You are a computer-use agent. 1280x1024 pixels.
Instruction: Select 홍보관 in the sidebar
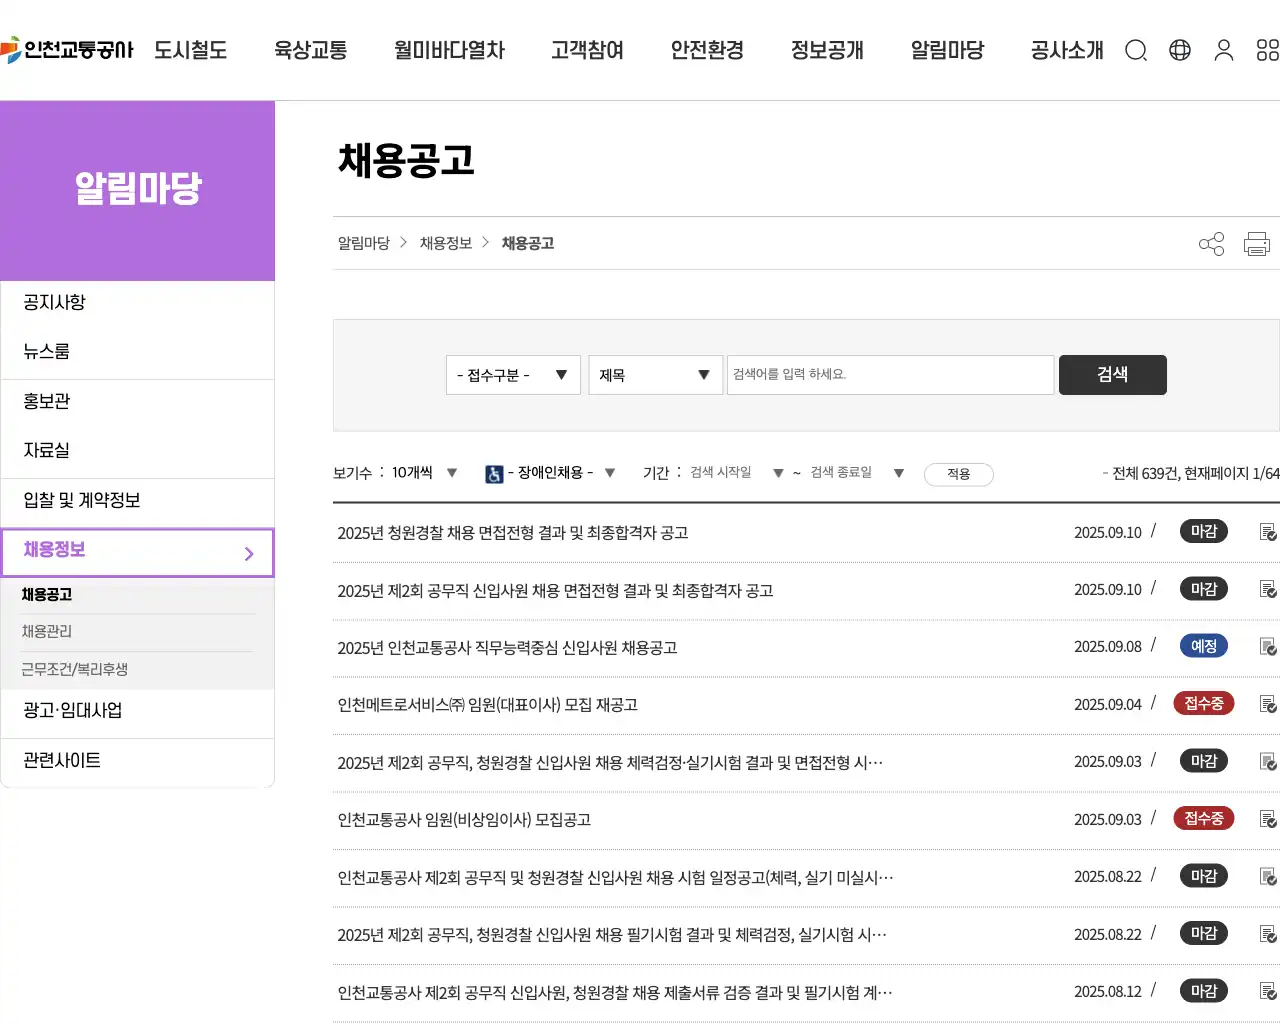click(x=137, y=402)
